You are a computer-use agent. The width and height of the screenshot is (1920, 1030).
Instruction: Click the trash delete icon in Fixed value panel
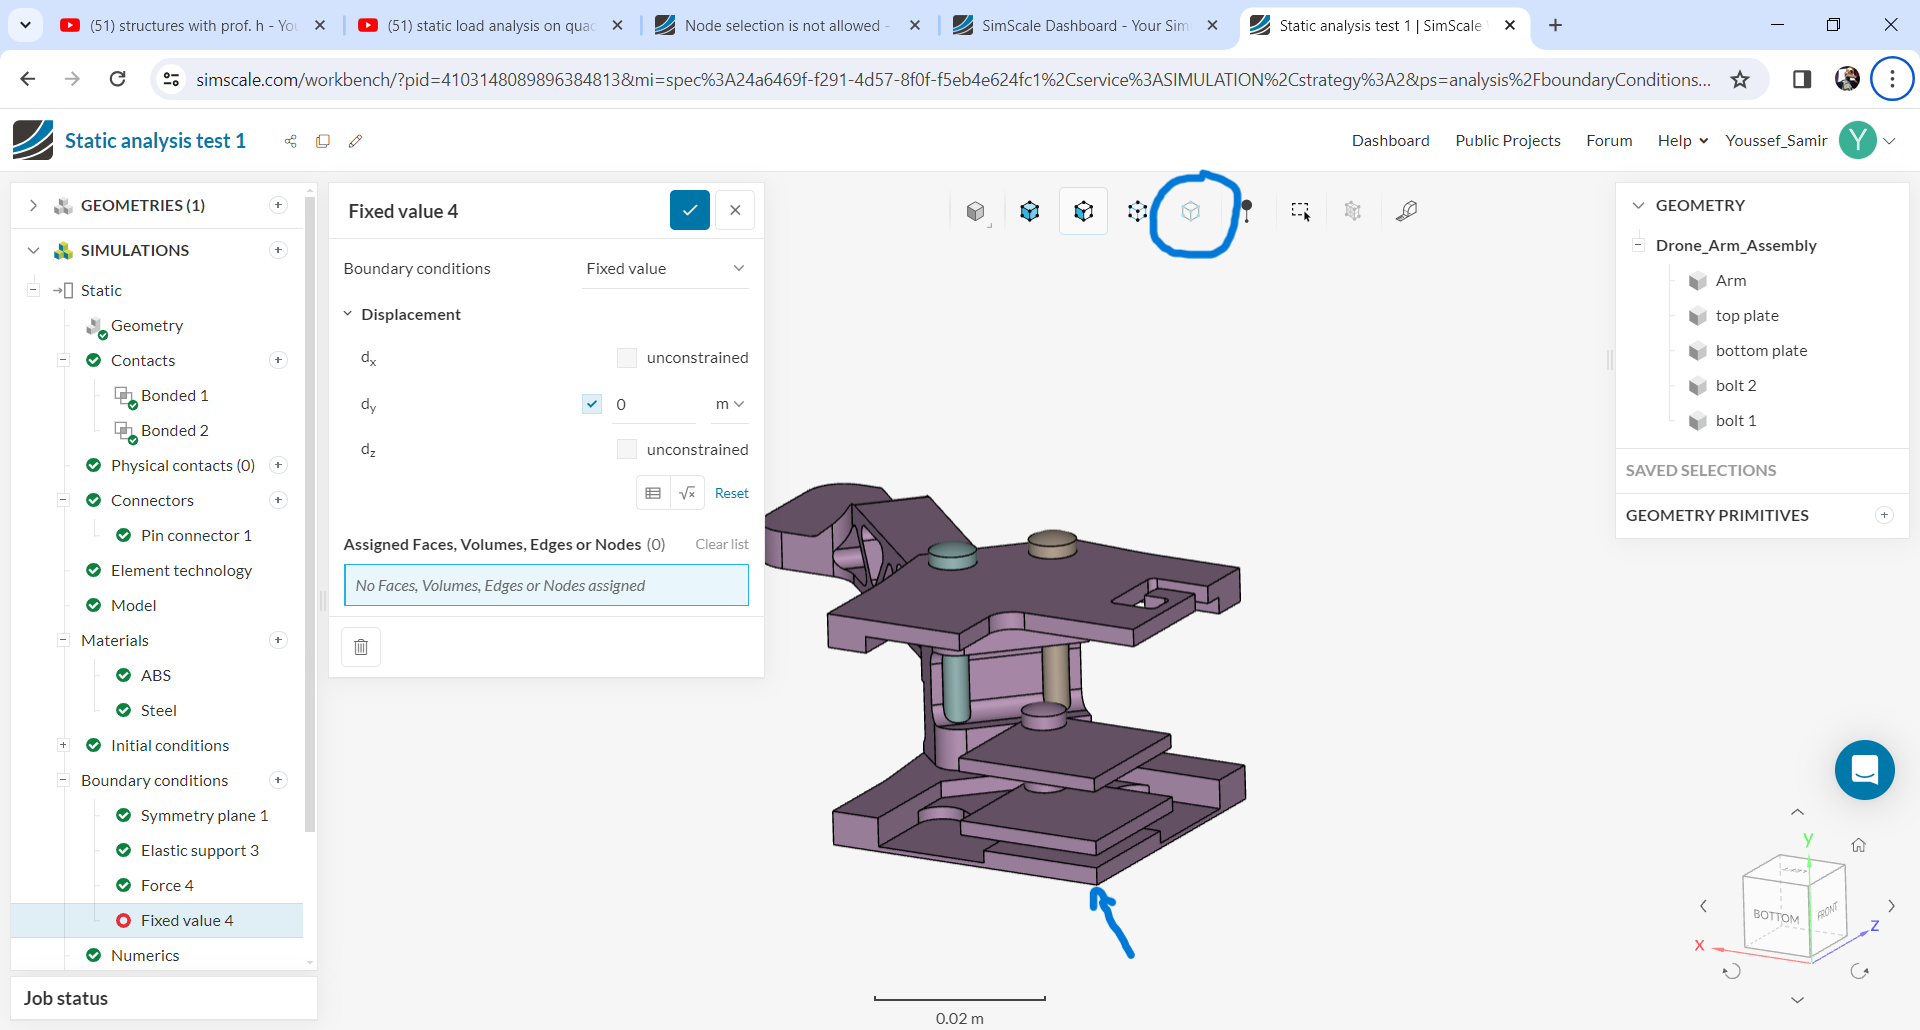361,647
